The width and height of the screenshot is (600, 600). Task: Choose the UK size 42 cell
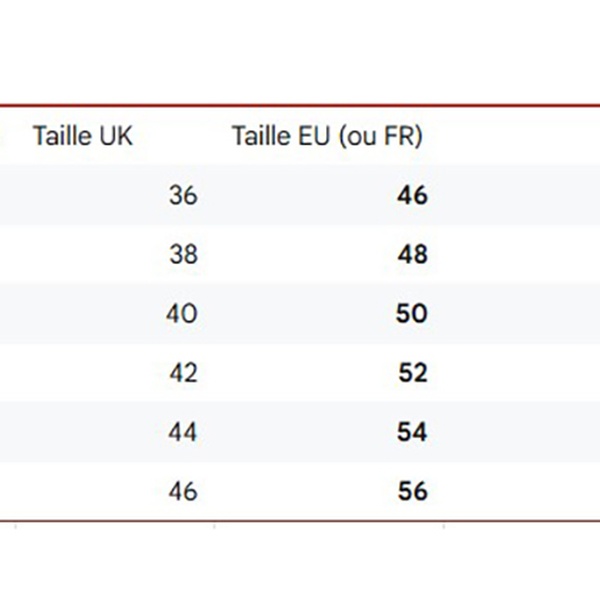(x=183, y=373)
